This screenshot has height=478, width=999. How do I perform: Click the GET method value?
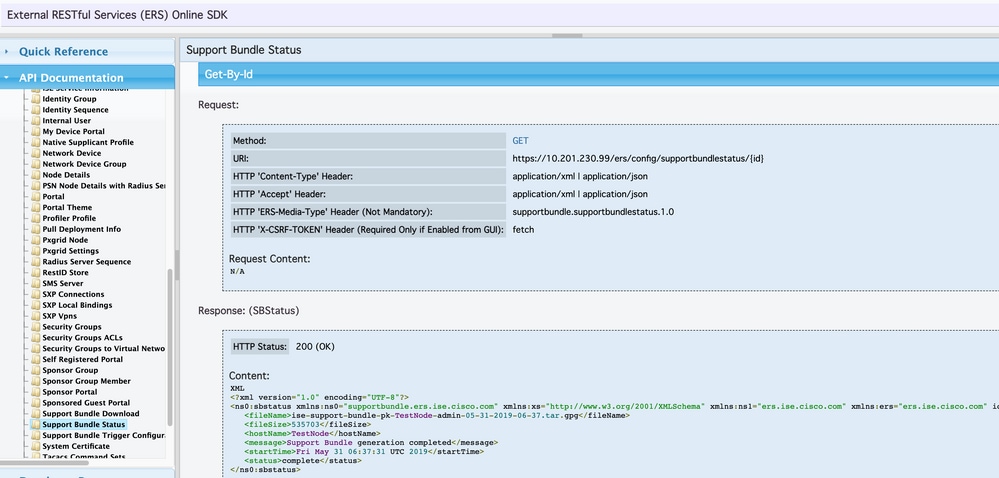(x=521, y=140)
